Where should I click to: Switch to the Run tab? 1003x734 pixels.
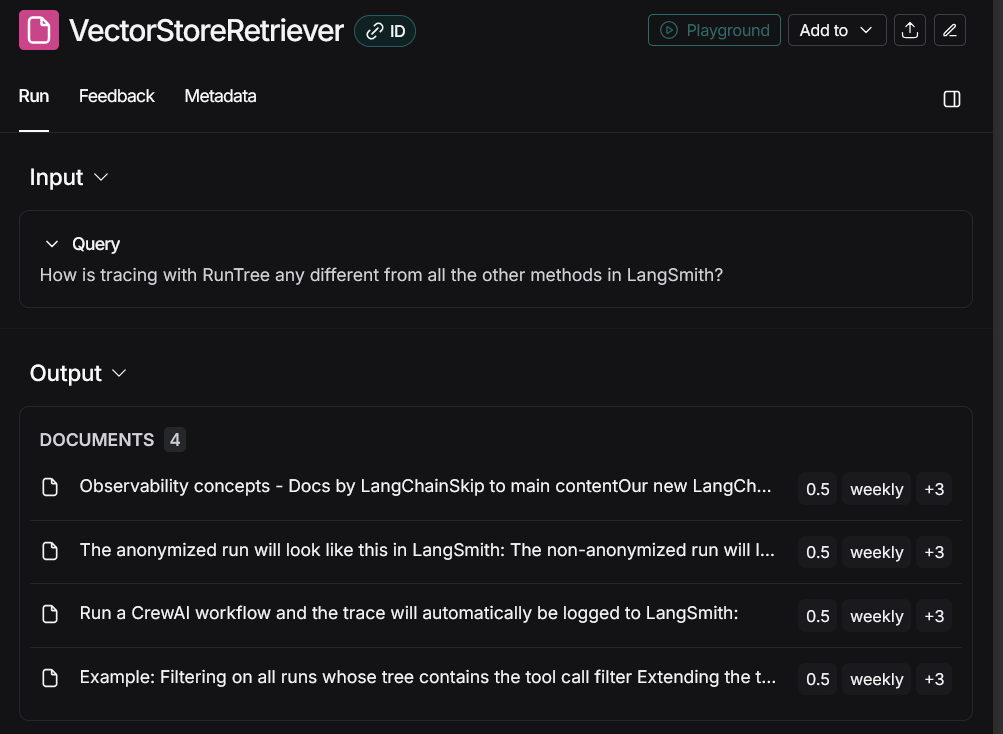34,96
